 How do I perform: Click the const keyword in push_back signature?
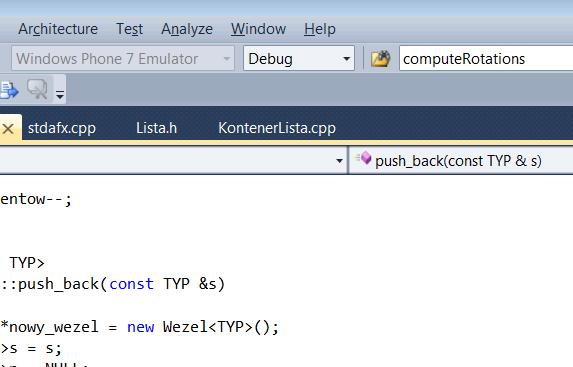pyautogui.click(x=132, y=284)
